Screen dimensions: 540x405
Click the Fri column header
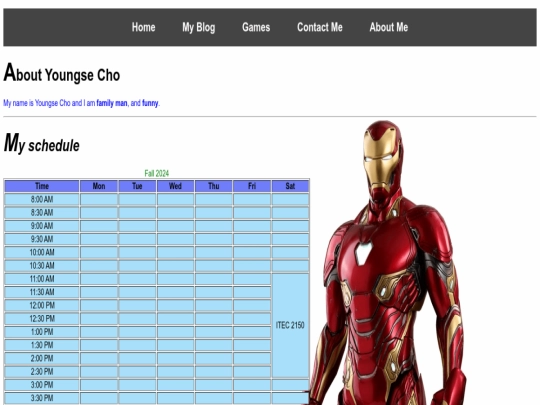click(252, 186)
